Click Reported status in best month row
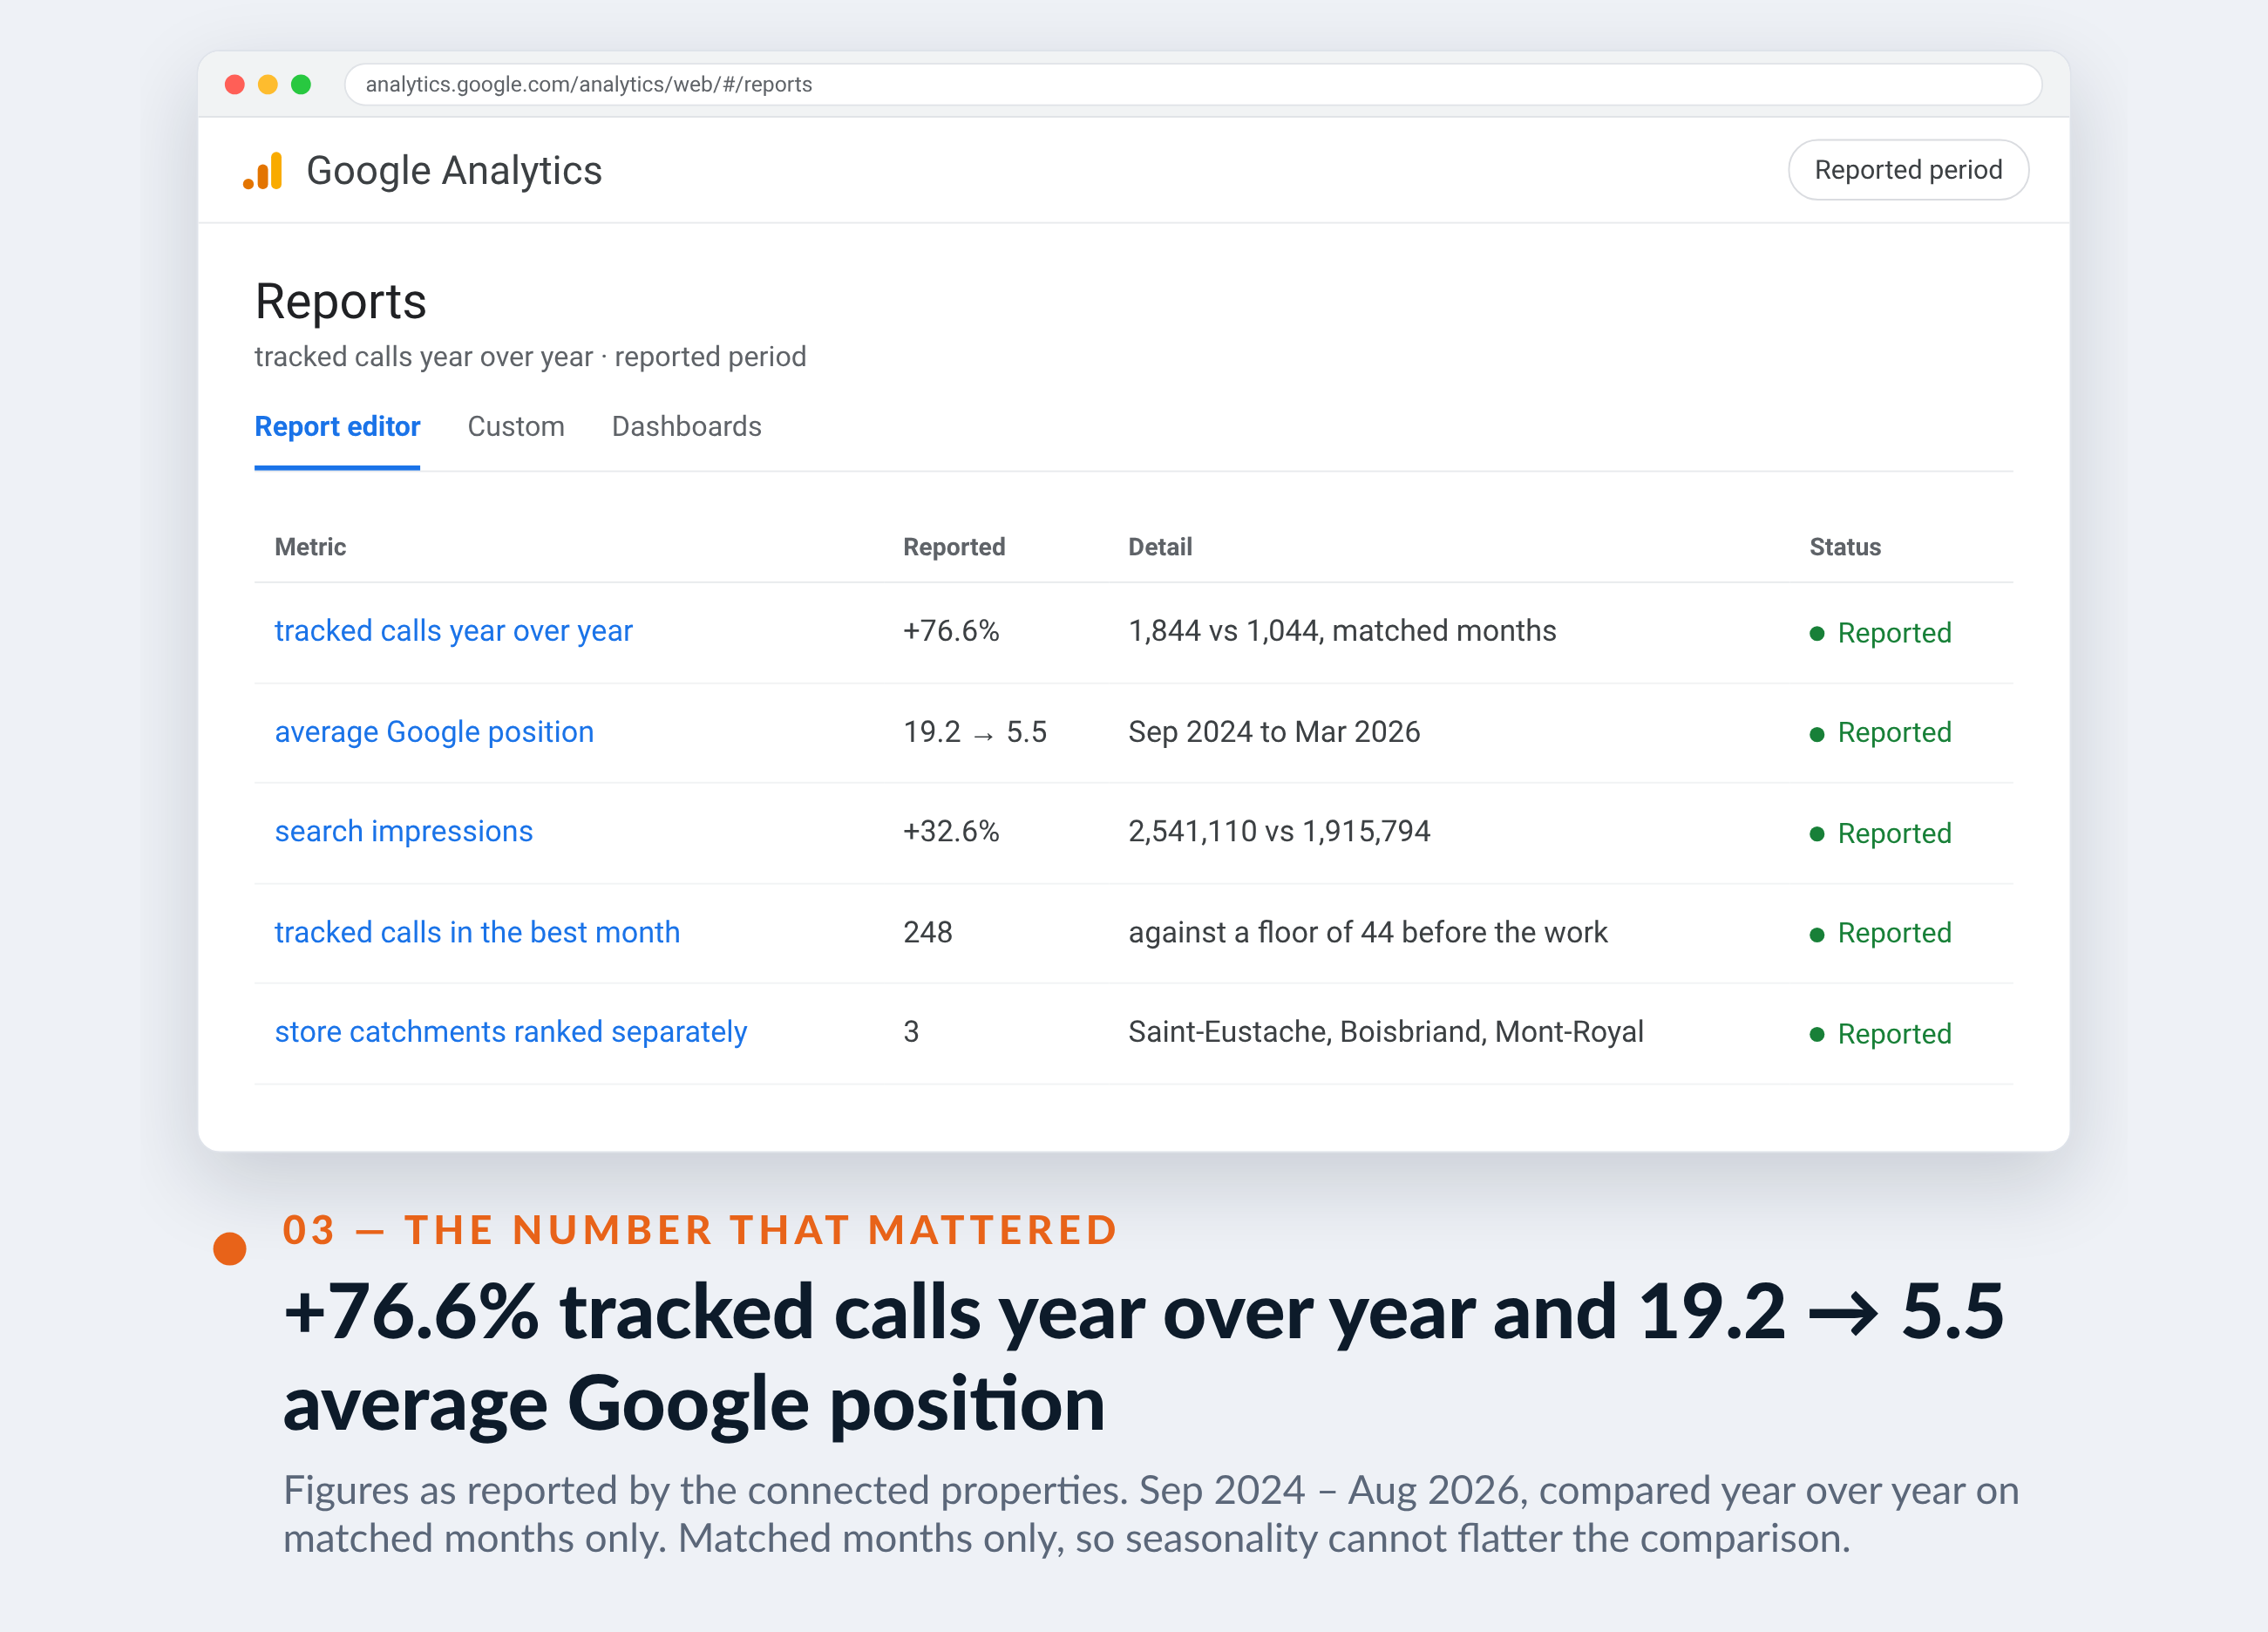 (x=1880, y=933)
